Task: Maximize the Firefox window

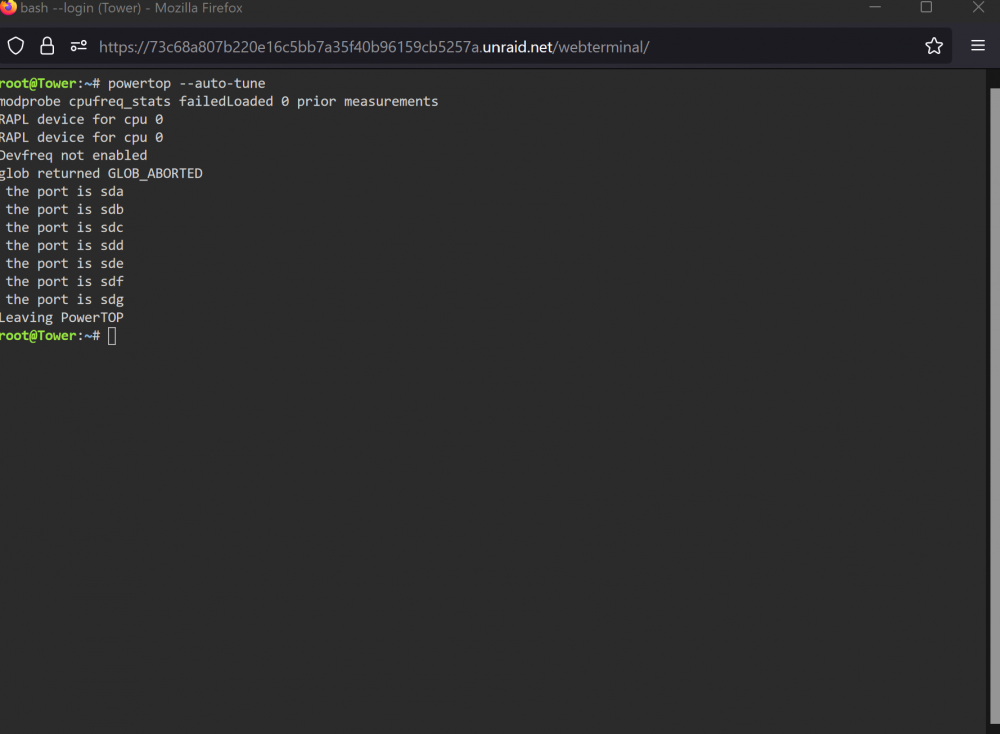Action: tap(926, 7)
